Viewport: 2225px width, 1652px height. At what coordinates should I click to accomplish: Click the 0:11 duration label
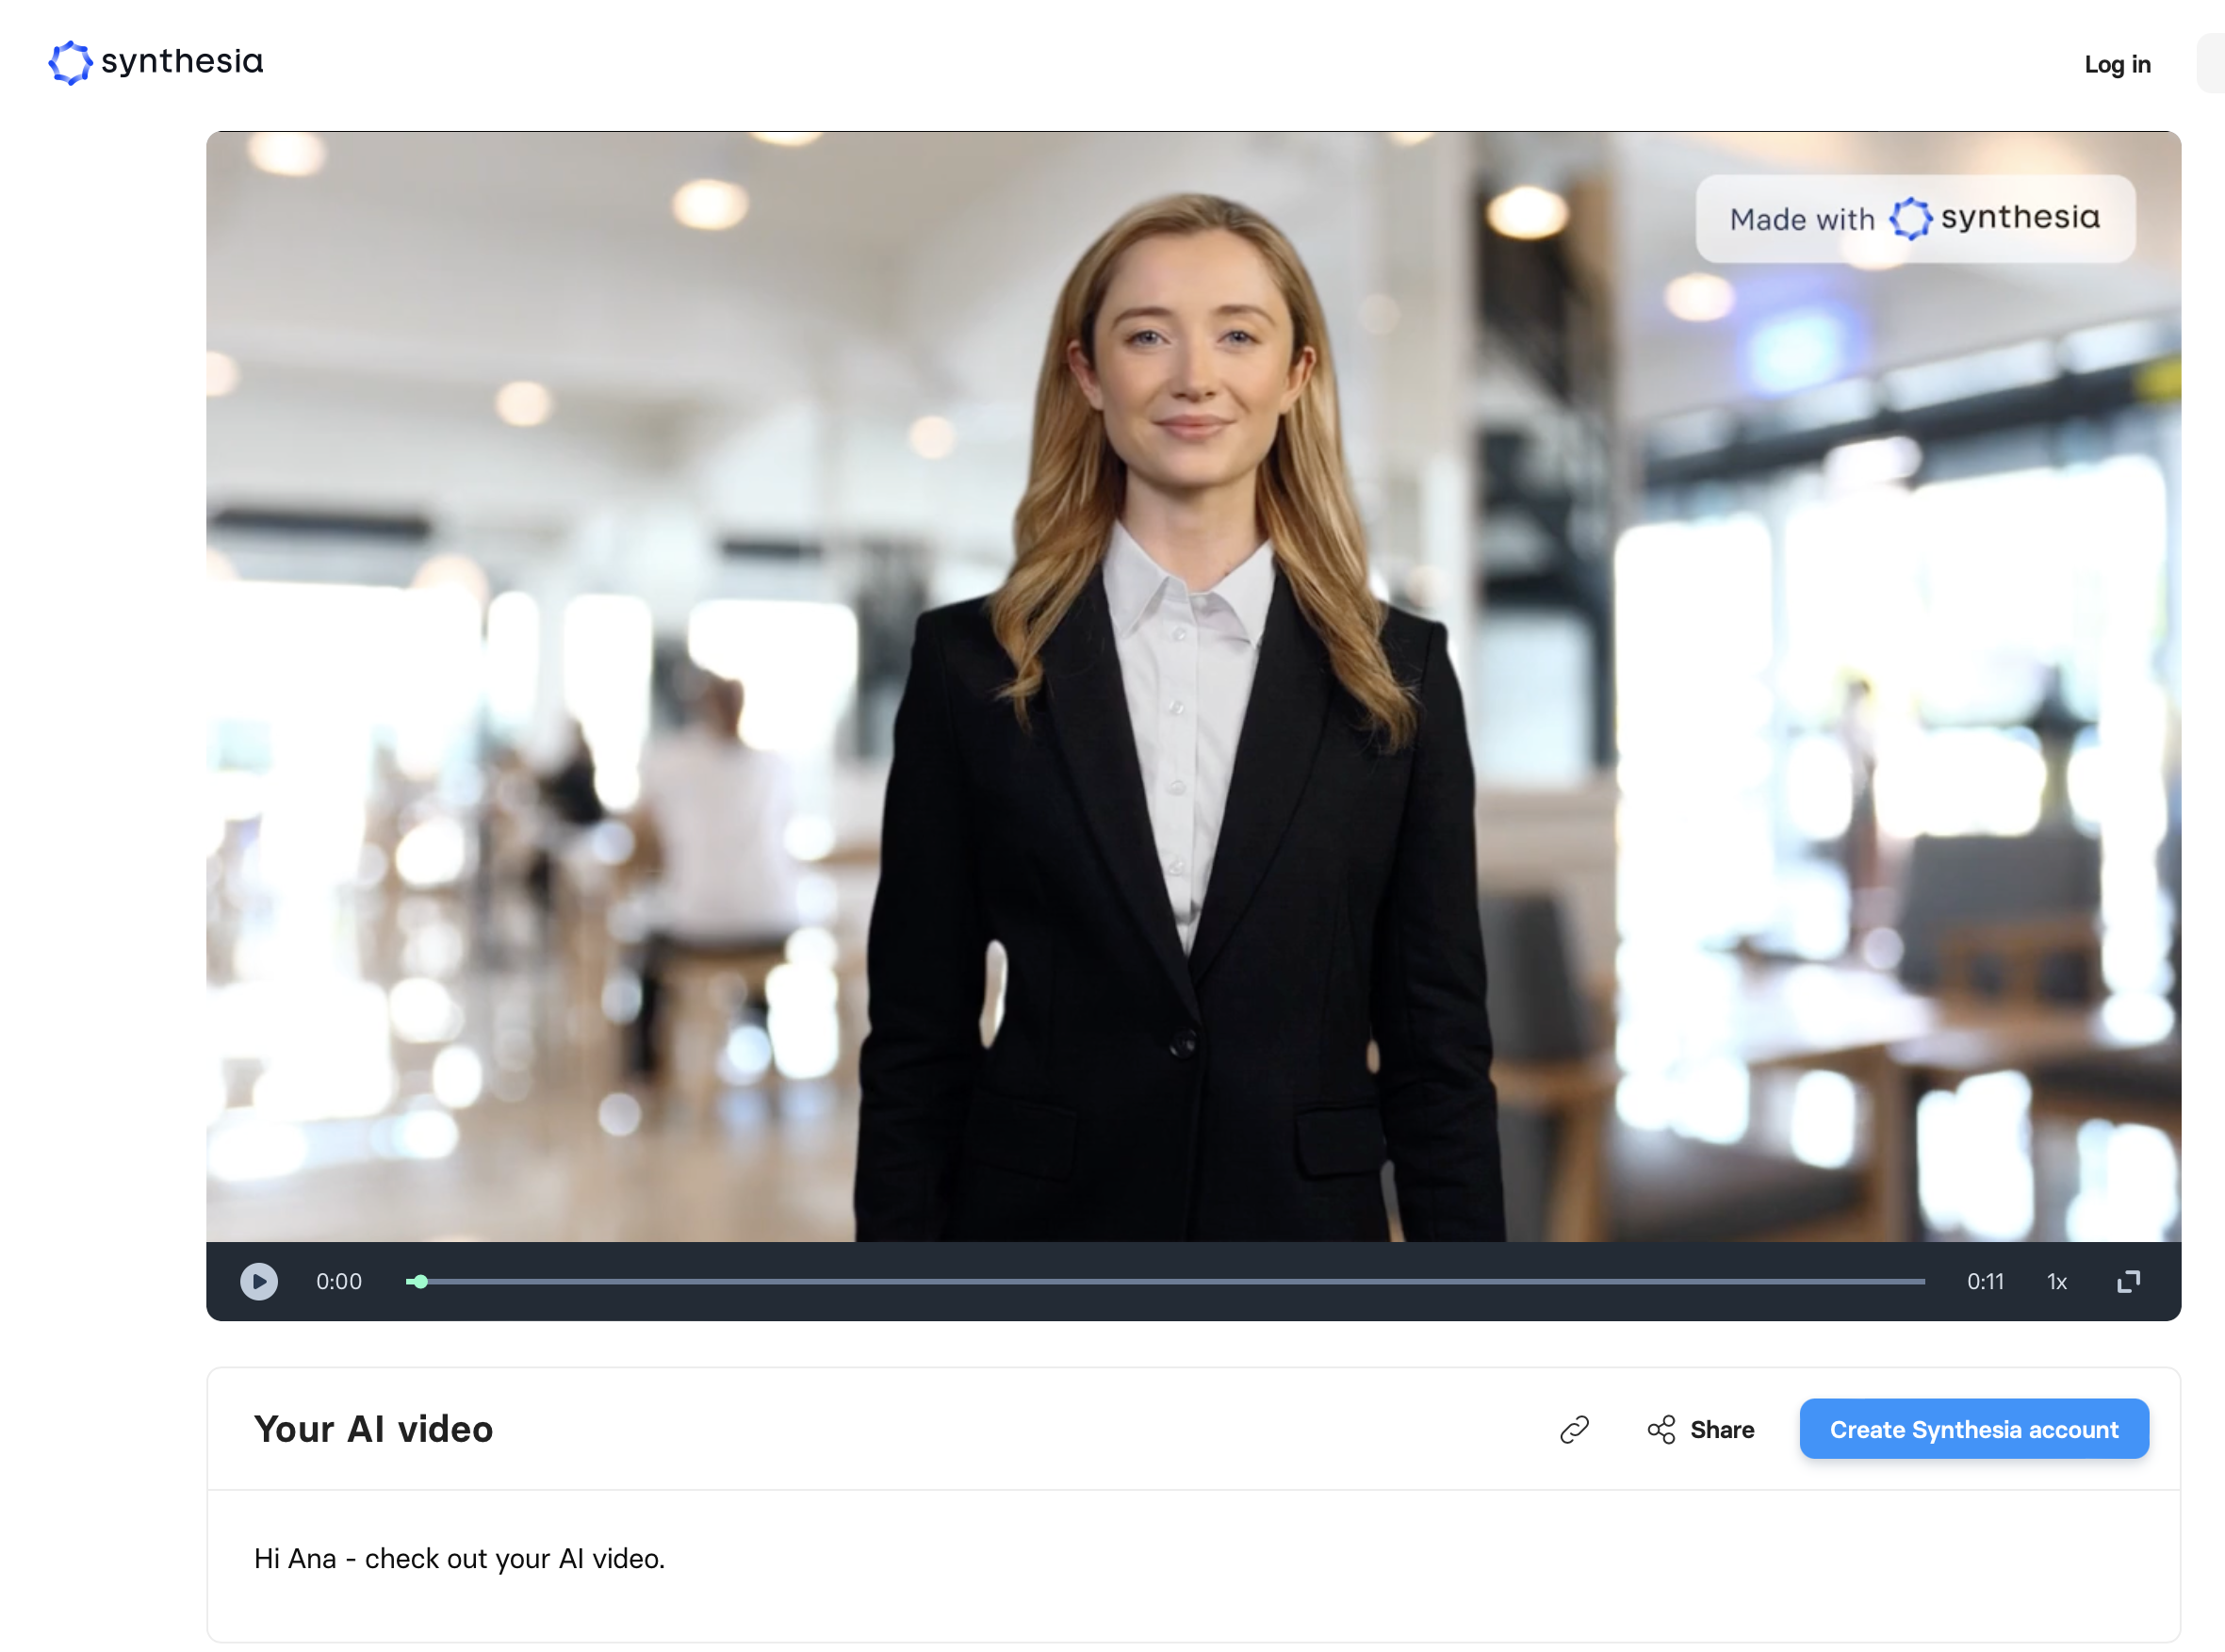[x=1984, y=1281]
